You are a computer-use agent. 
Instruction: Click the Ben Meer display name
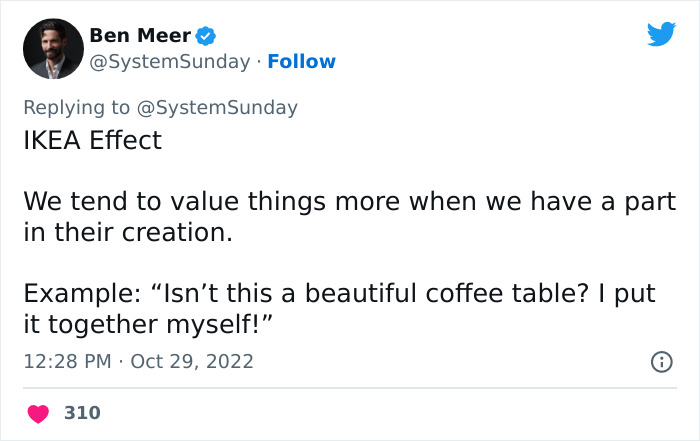coord(140,36)
